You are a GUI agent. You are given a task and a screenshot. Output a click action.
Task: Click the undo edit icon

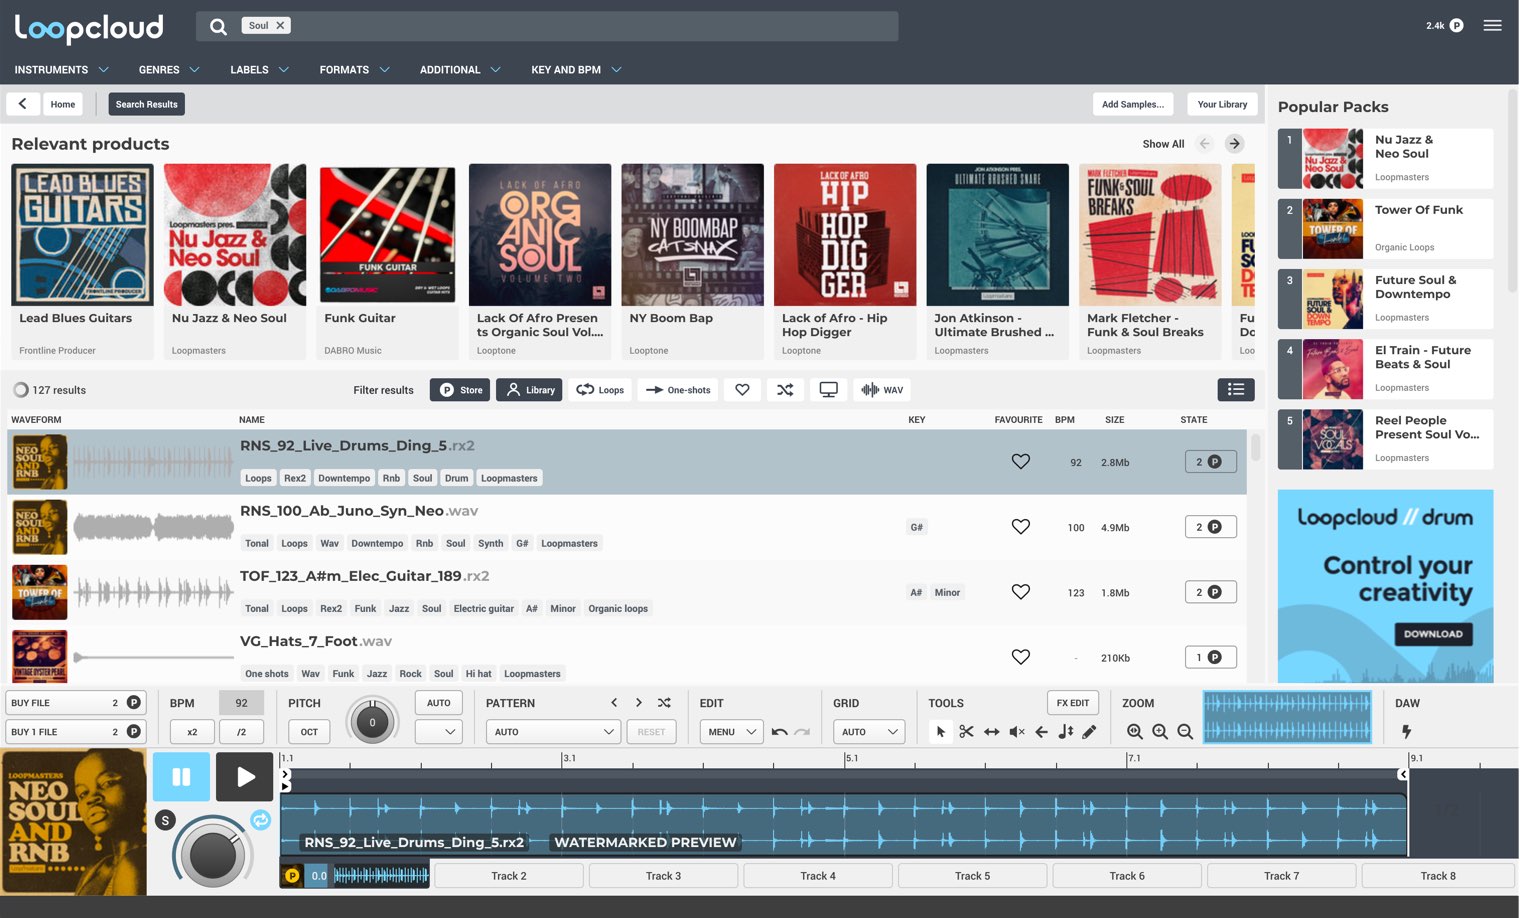(x=779, y=732)
